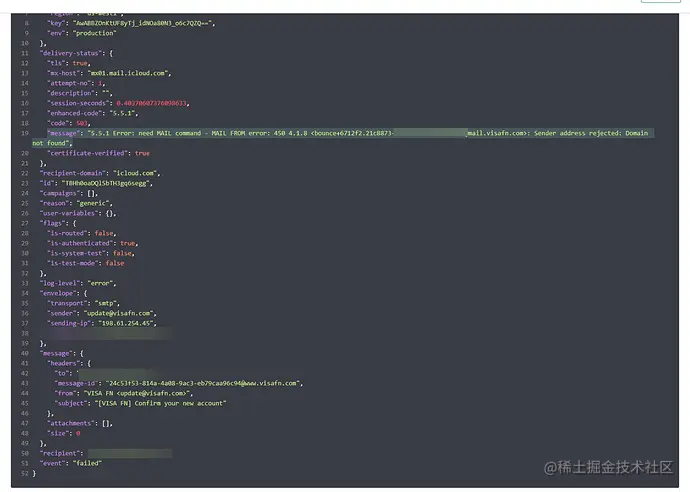Viewport: 690px width, 492px height.
Task: Click the "from": "VISA FN" line
Action: pyautogui.click(x=124, y=393)
